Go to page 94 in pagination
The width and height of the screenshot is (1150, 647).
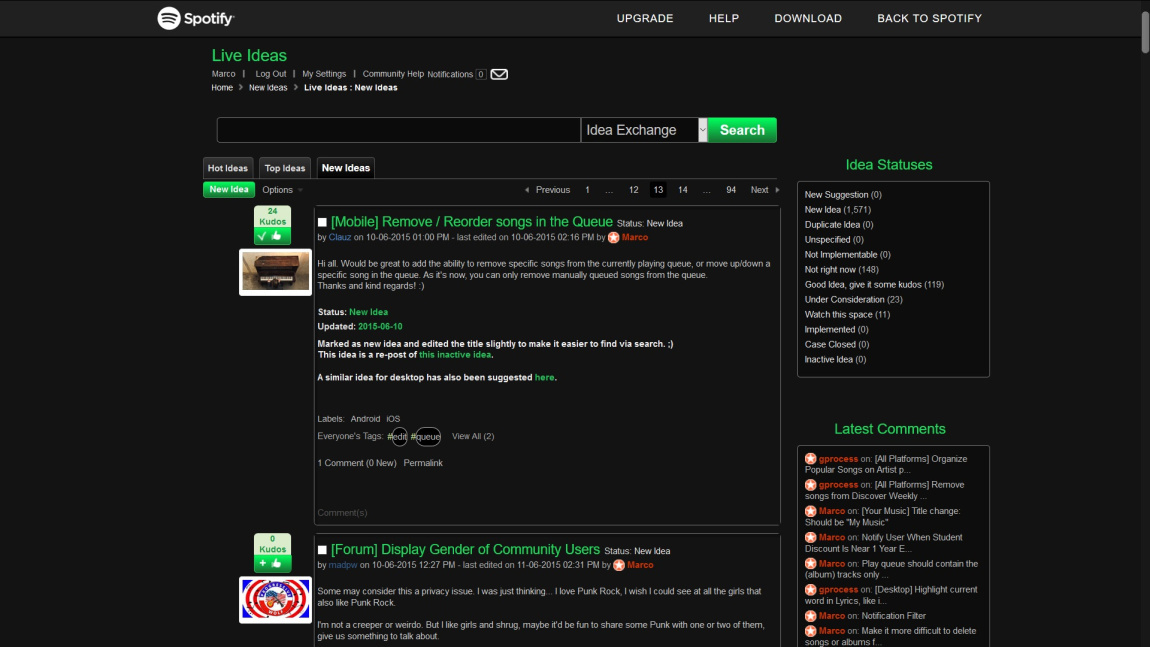[x=731, y=190]
